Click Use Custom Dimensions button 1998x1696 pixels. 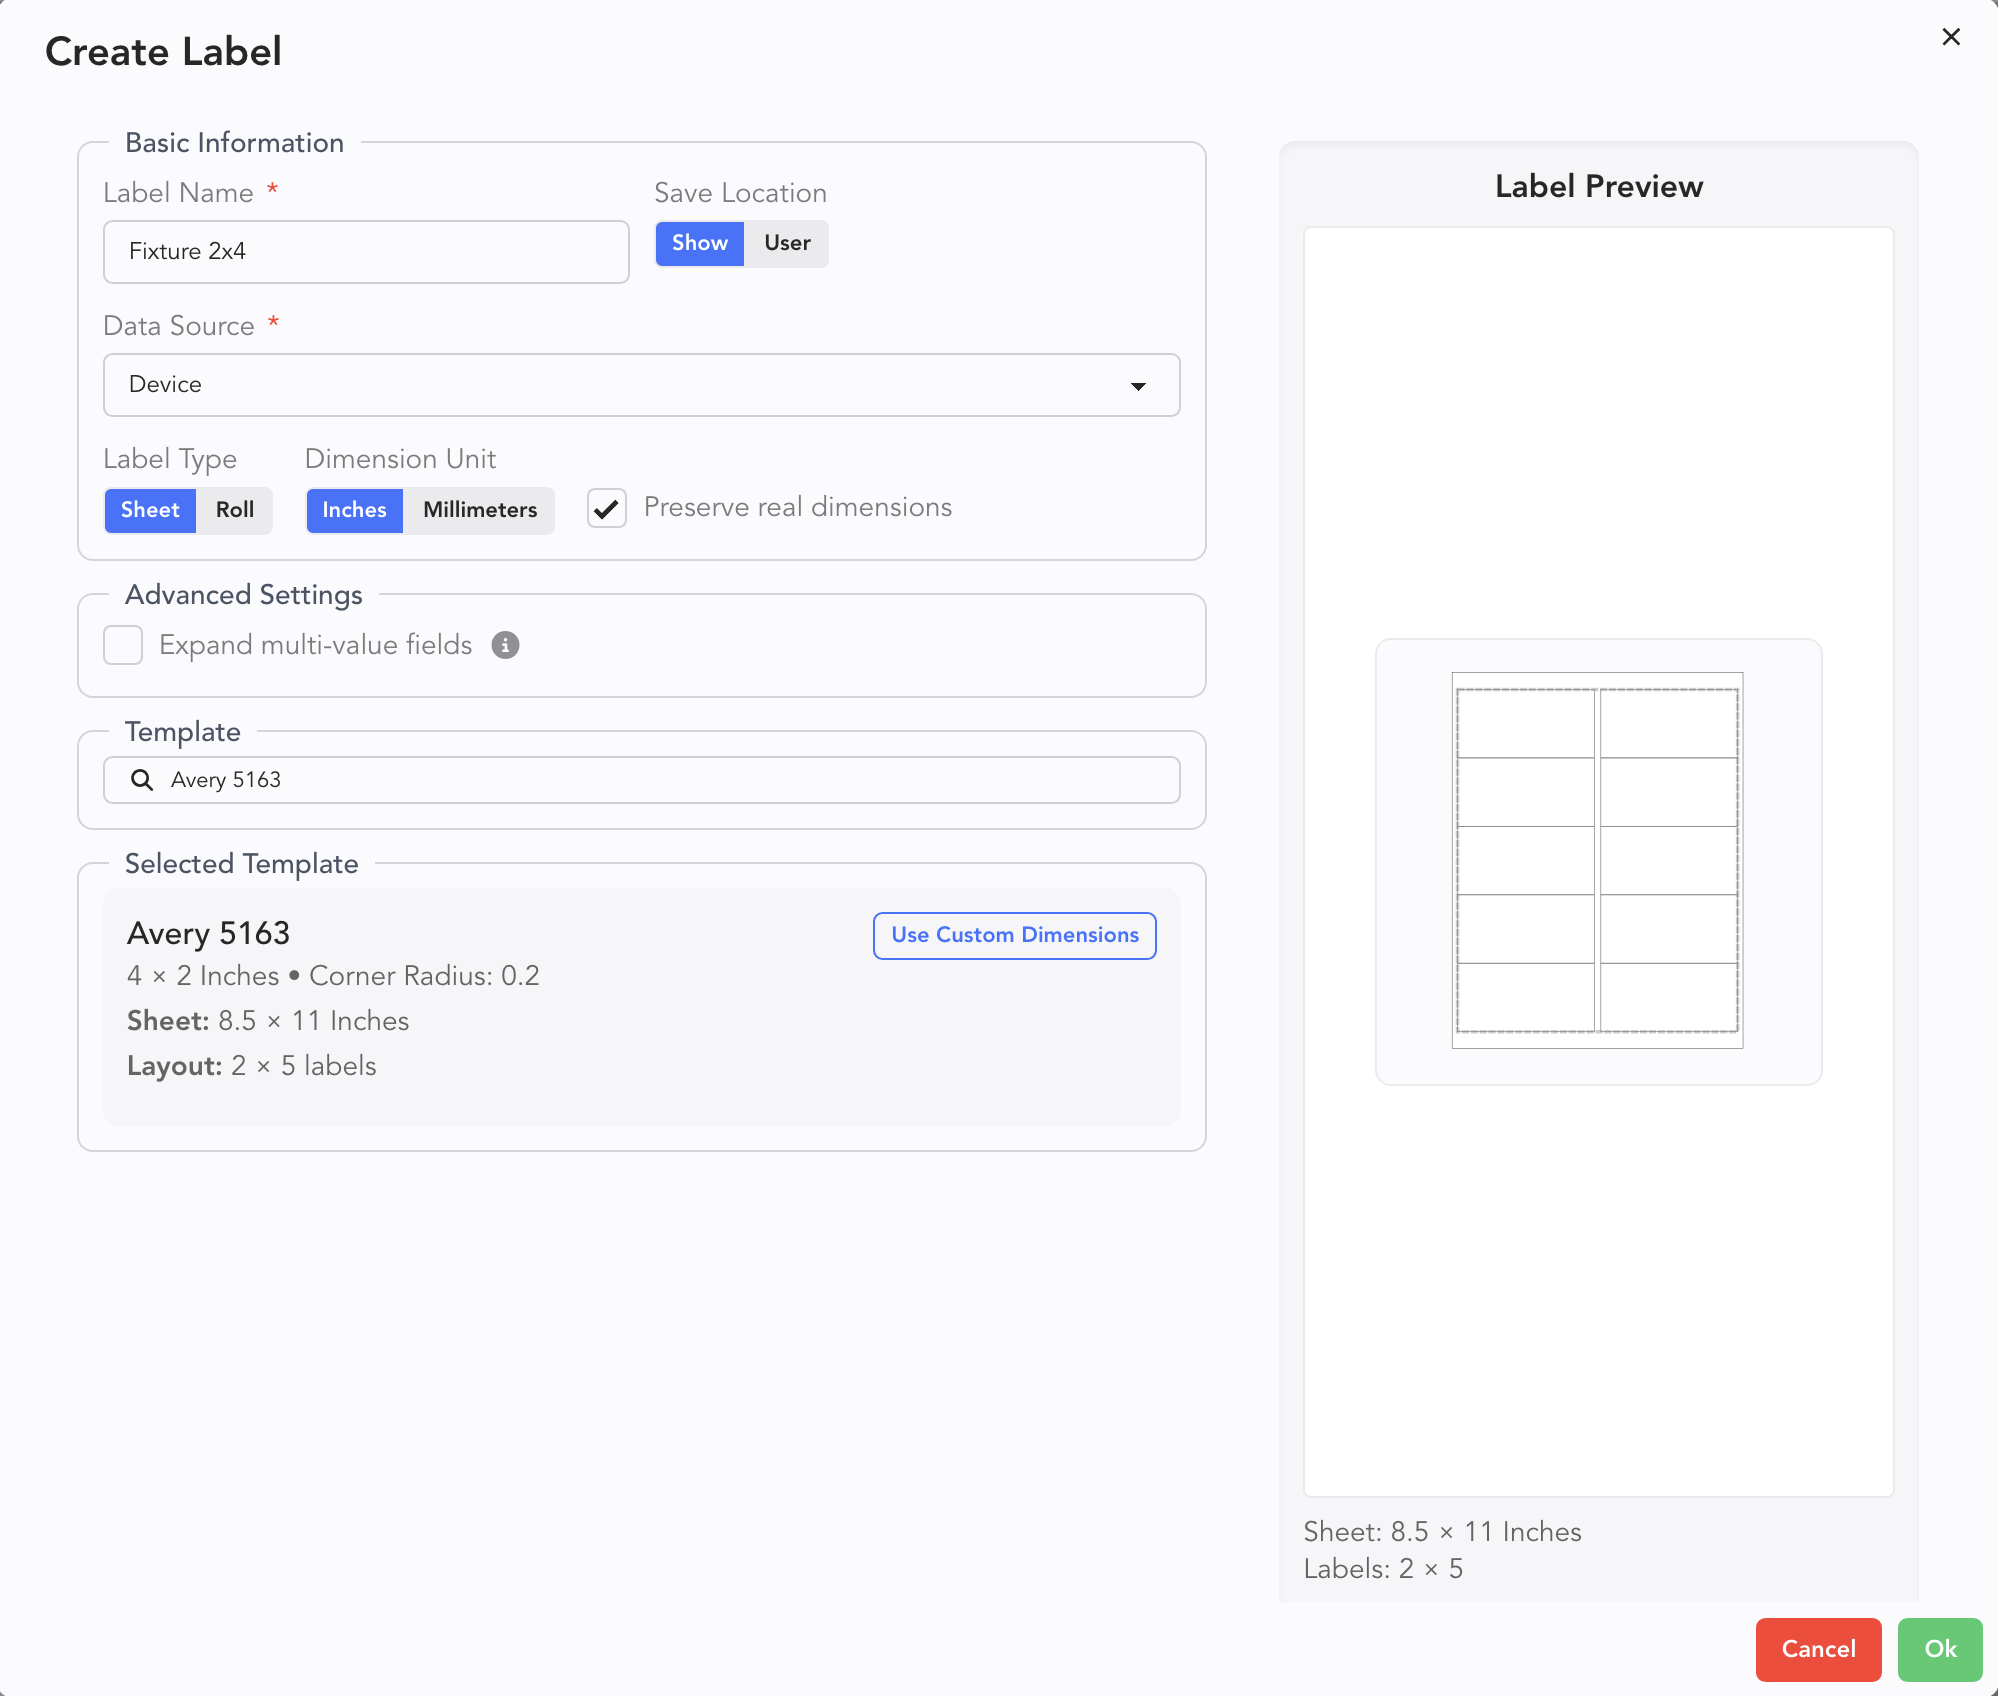pos(1014,935)
